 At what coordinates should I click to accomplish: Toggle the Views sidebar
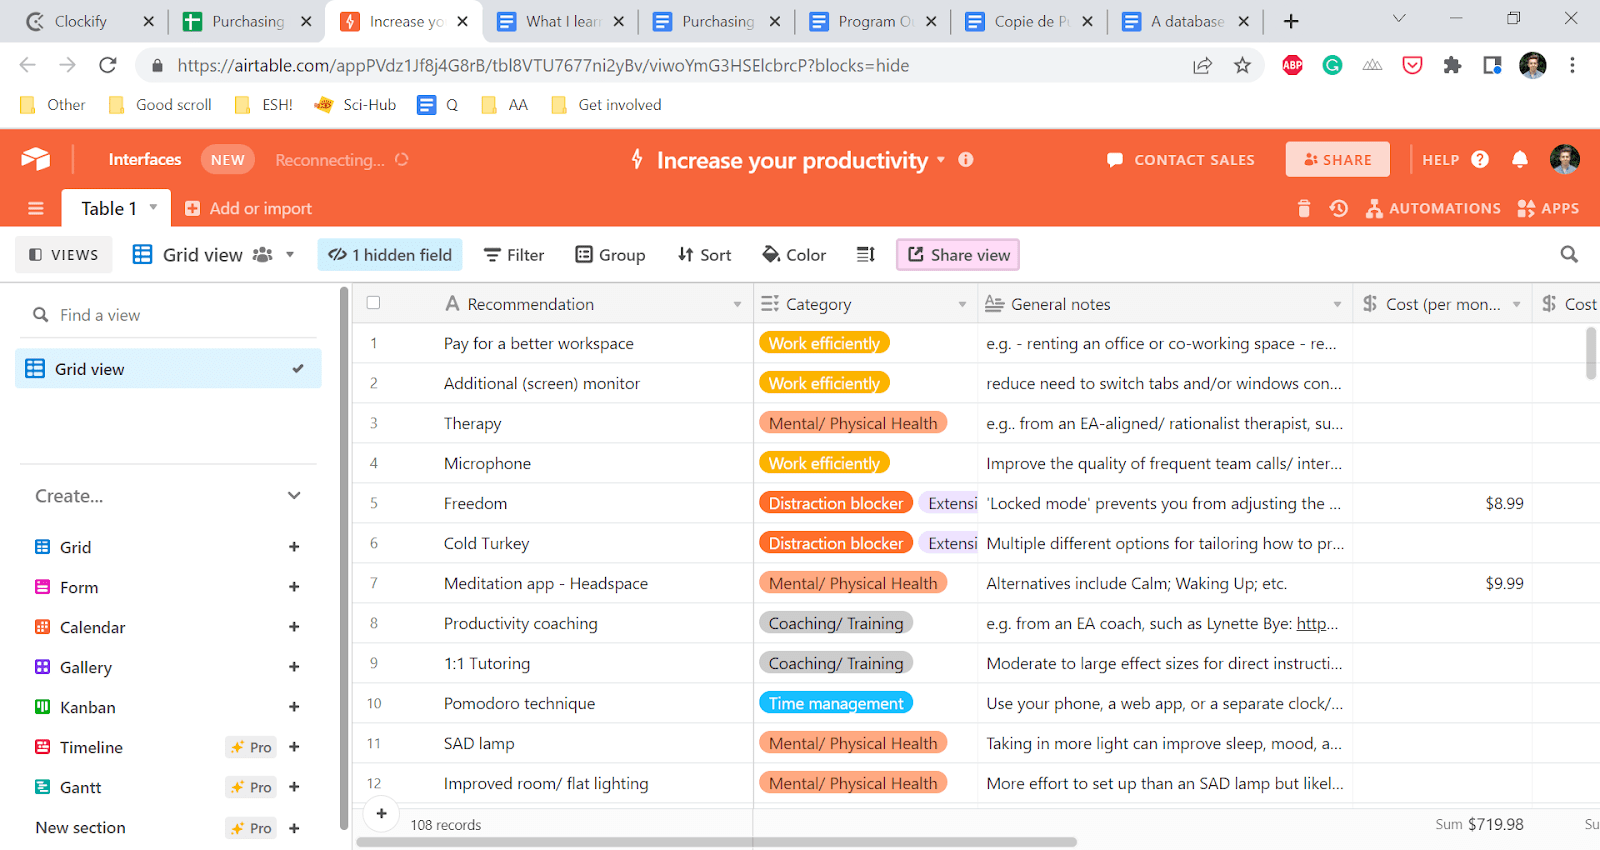(64, 255)
